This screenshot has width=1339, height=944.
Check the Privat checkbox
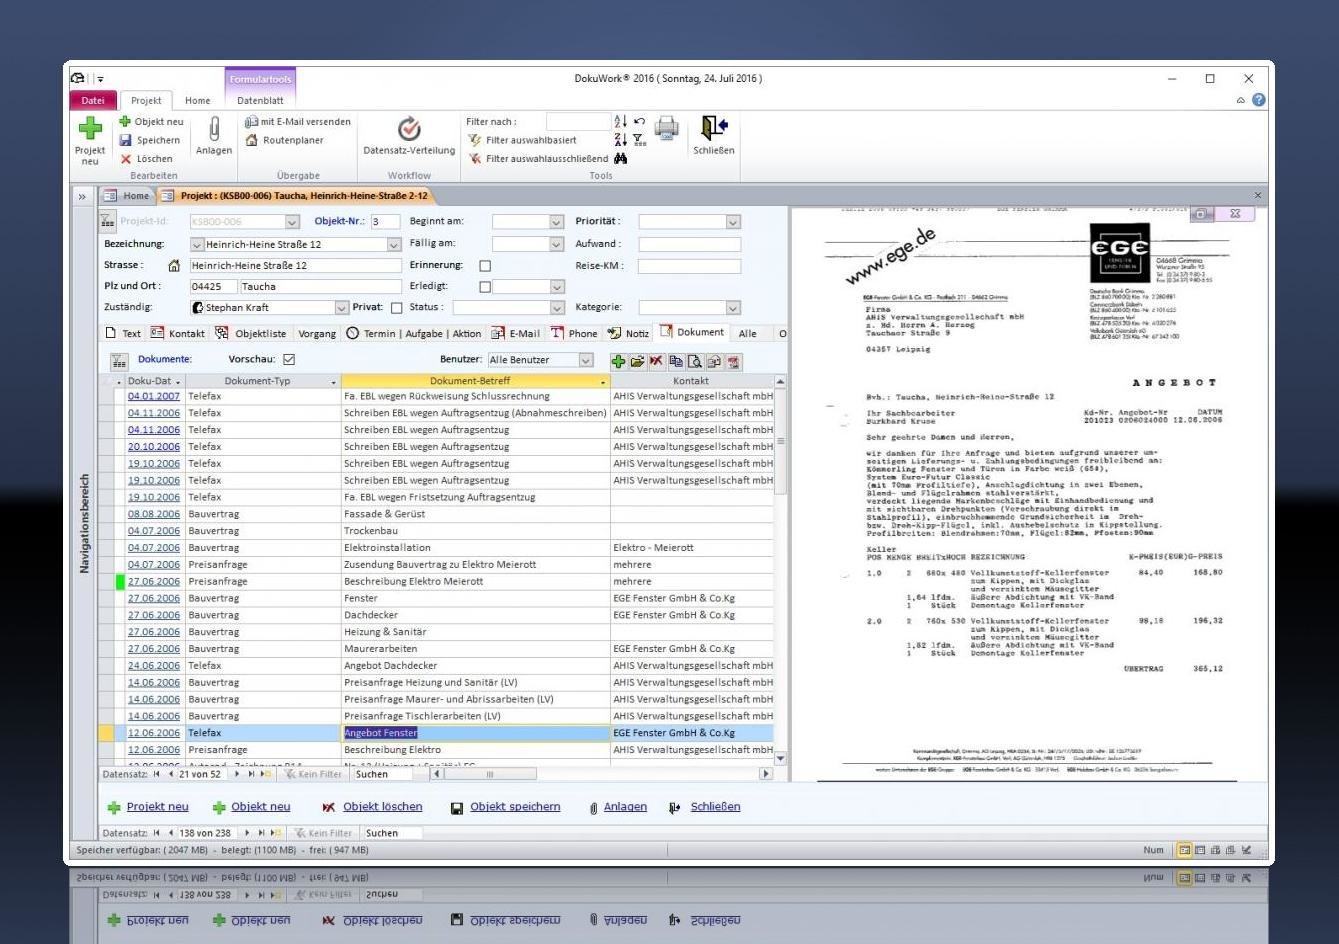pos(396,308)
